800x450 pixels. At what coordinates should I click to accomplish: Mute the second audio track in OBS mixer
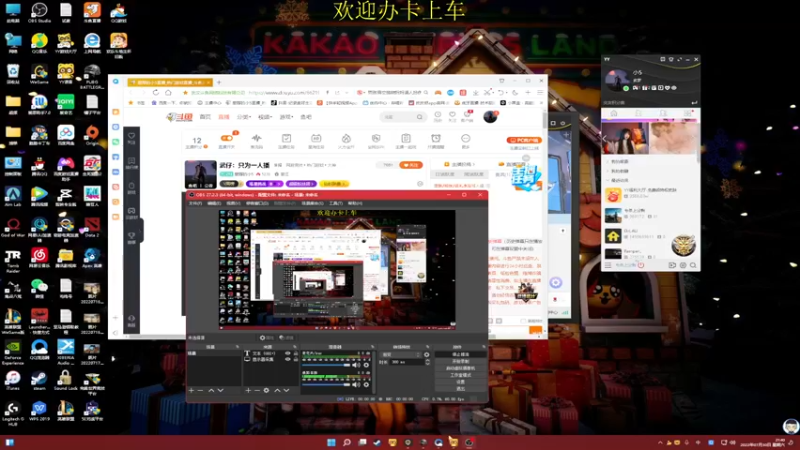pos(357,384)
